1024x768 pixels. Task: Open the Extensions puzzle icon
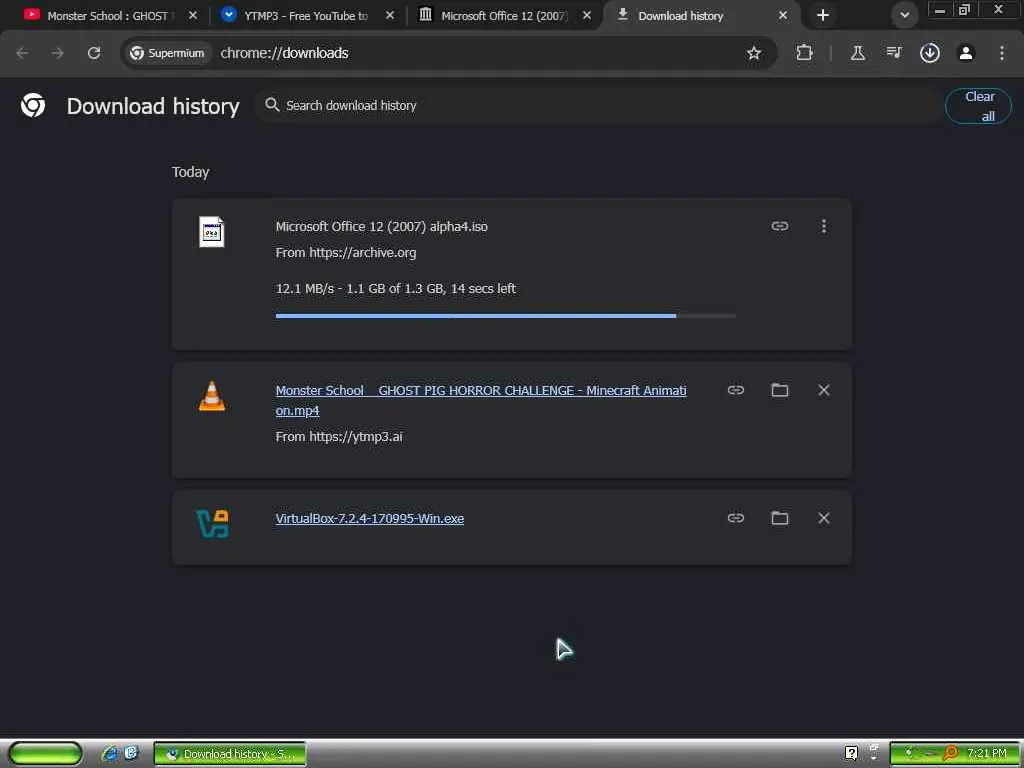[x=805, y=53]
